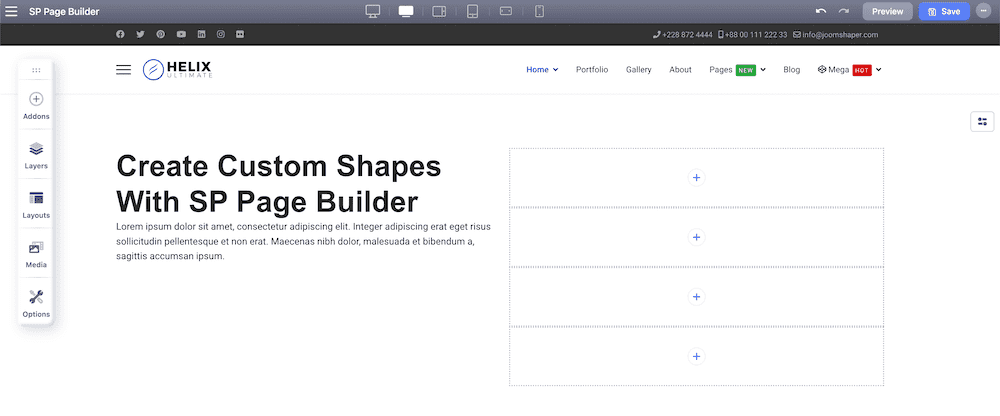Open the Layers panel
This screenshot has width=1000, height=416.
click(x=36, y=156)
